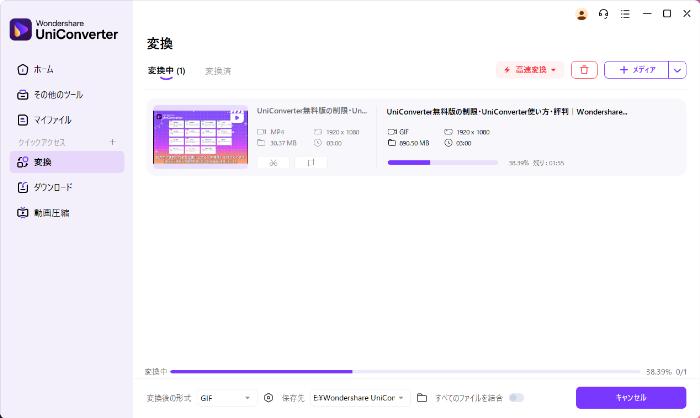Click the output 1920 x 1080 resolution text

pyautogui.click(x=473, y=132)
